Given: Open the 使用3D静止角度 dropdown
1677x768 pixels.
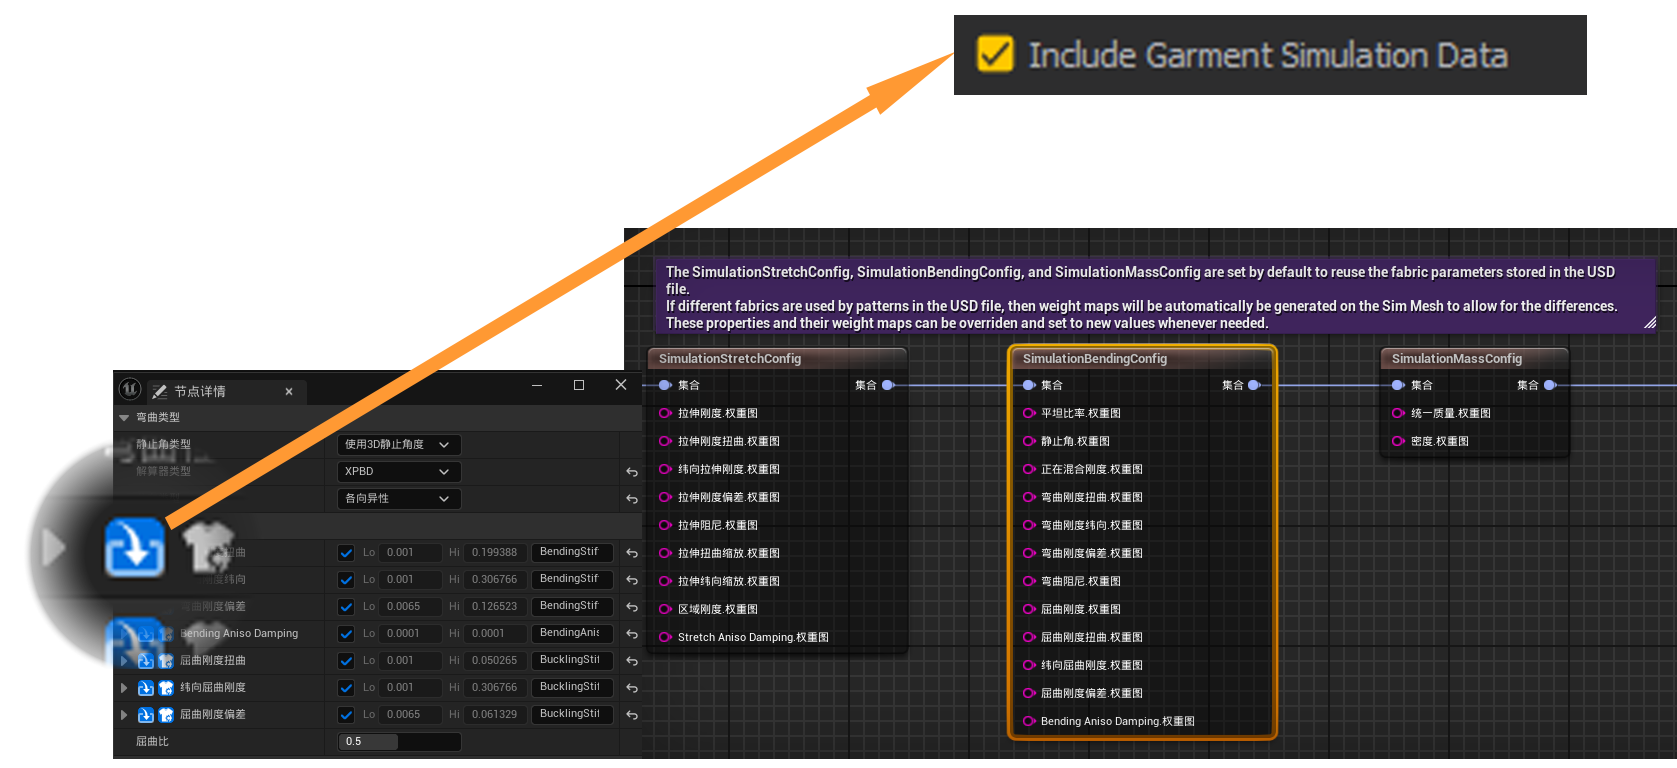Looking at the screenshot, I should (398, 445).
